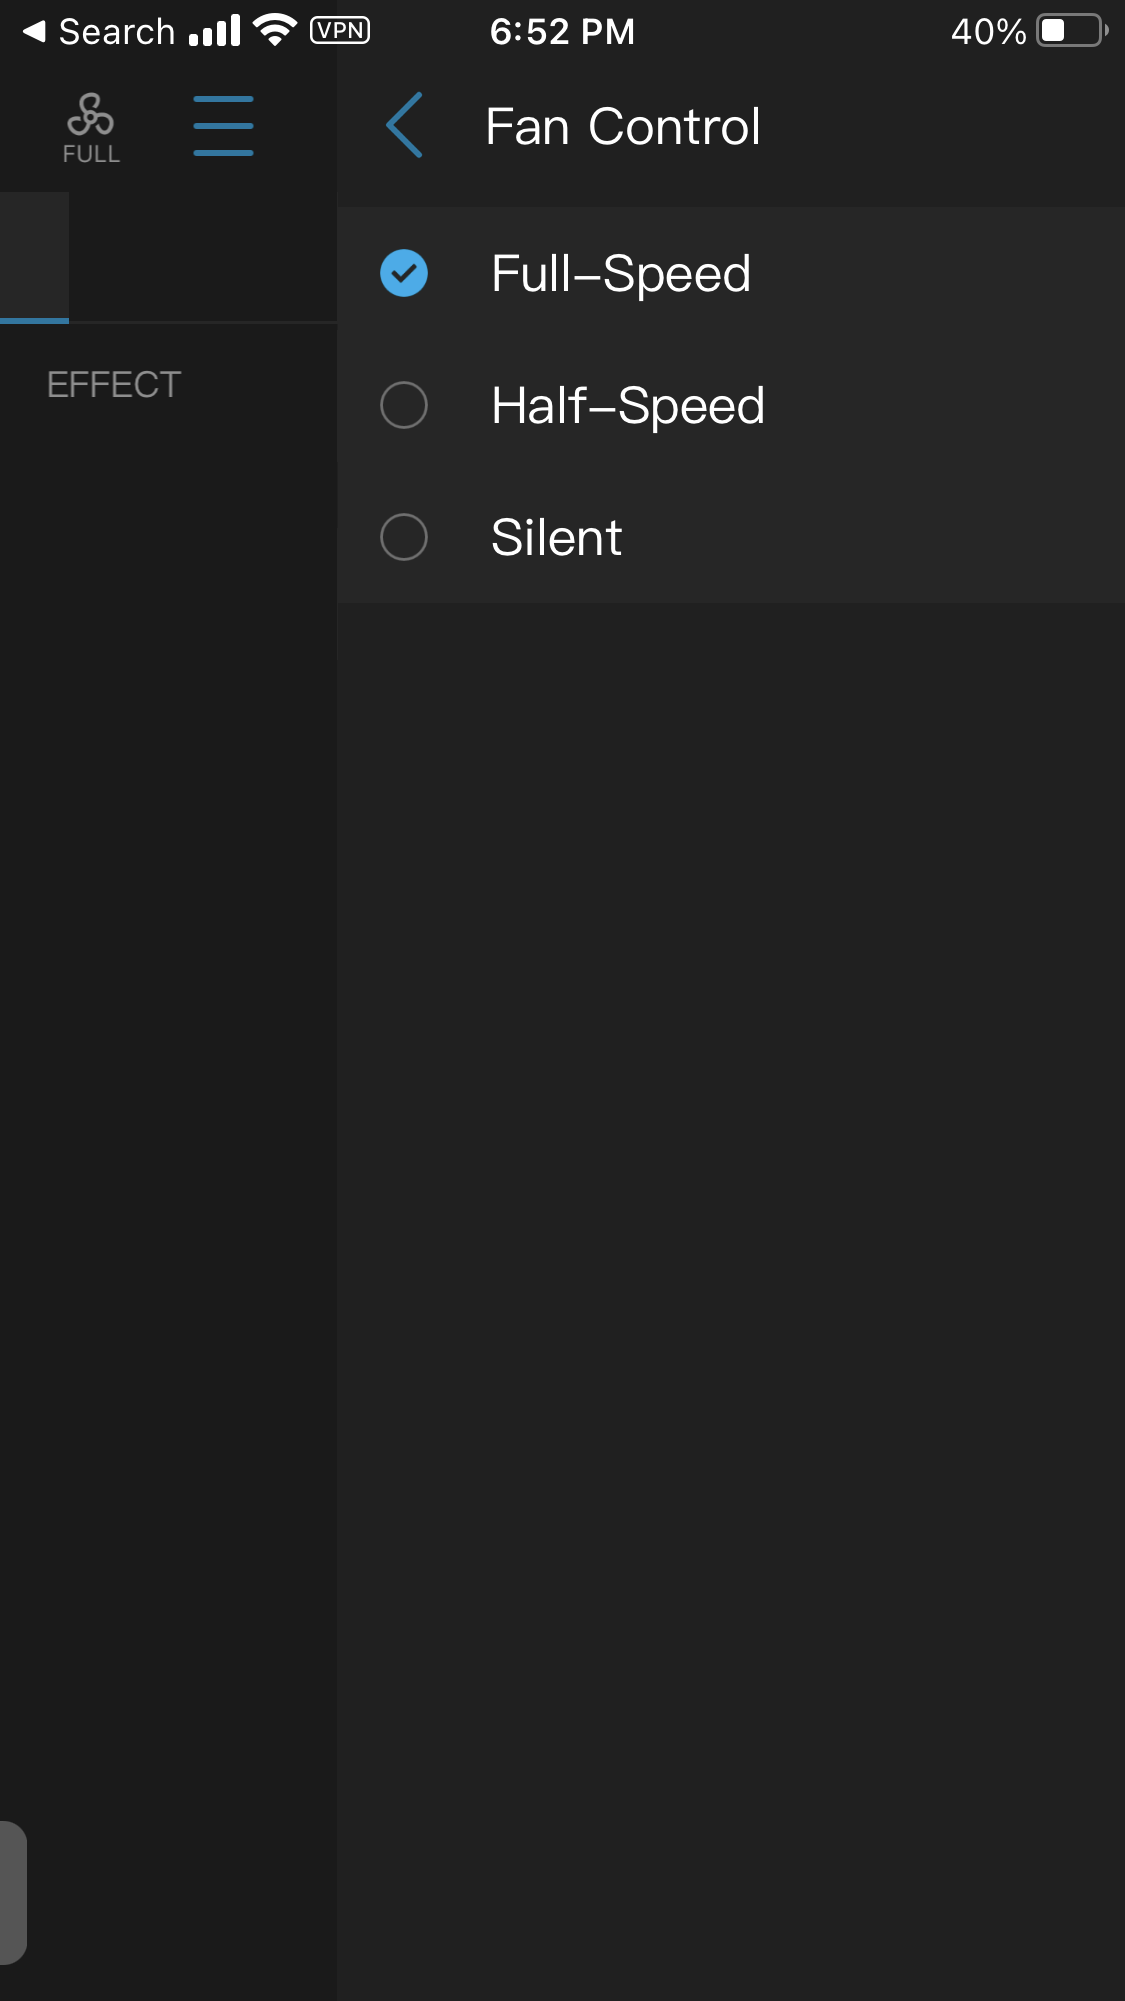Tap the 6:52 PM clock
This screenshot has width=1125, height=2001.
click(x=562, y=31)
